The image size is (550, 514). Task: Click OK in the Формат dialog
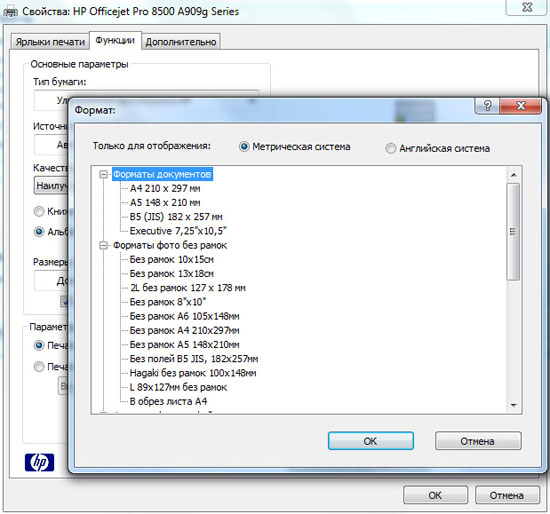pos(371,441)
